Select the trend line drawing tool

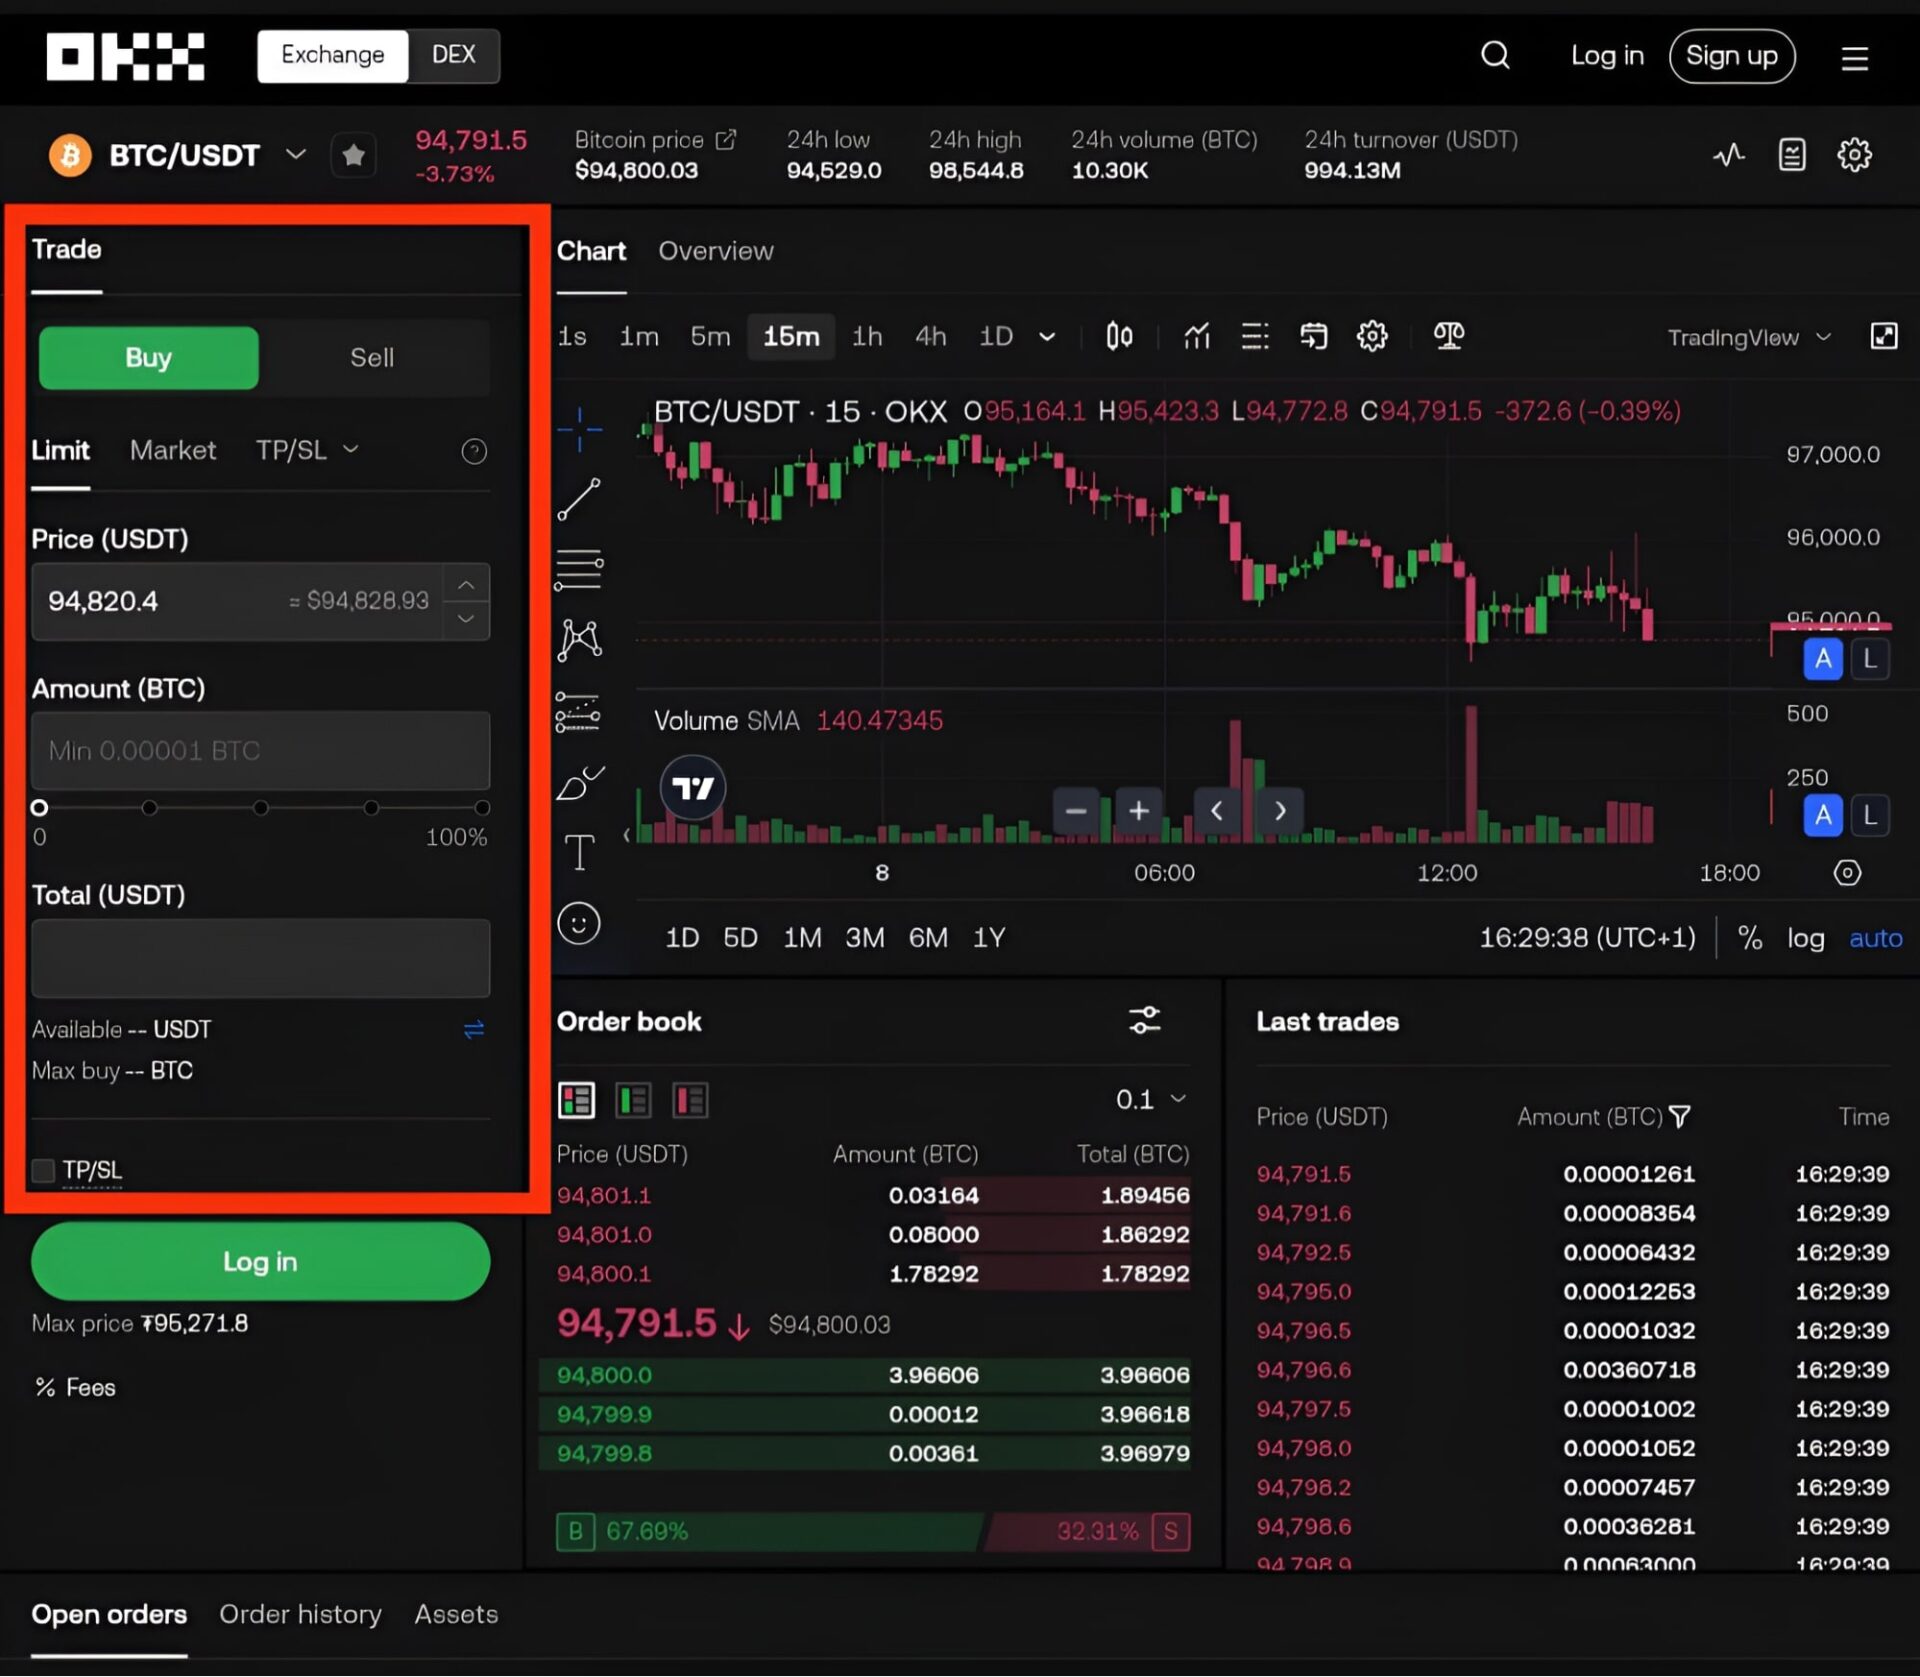click(579, 499)
